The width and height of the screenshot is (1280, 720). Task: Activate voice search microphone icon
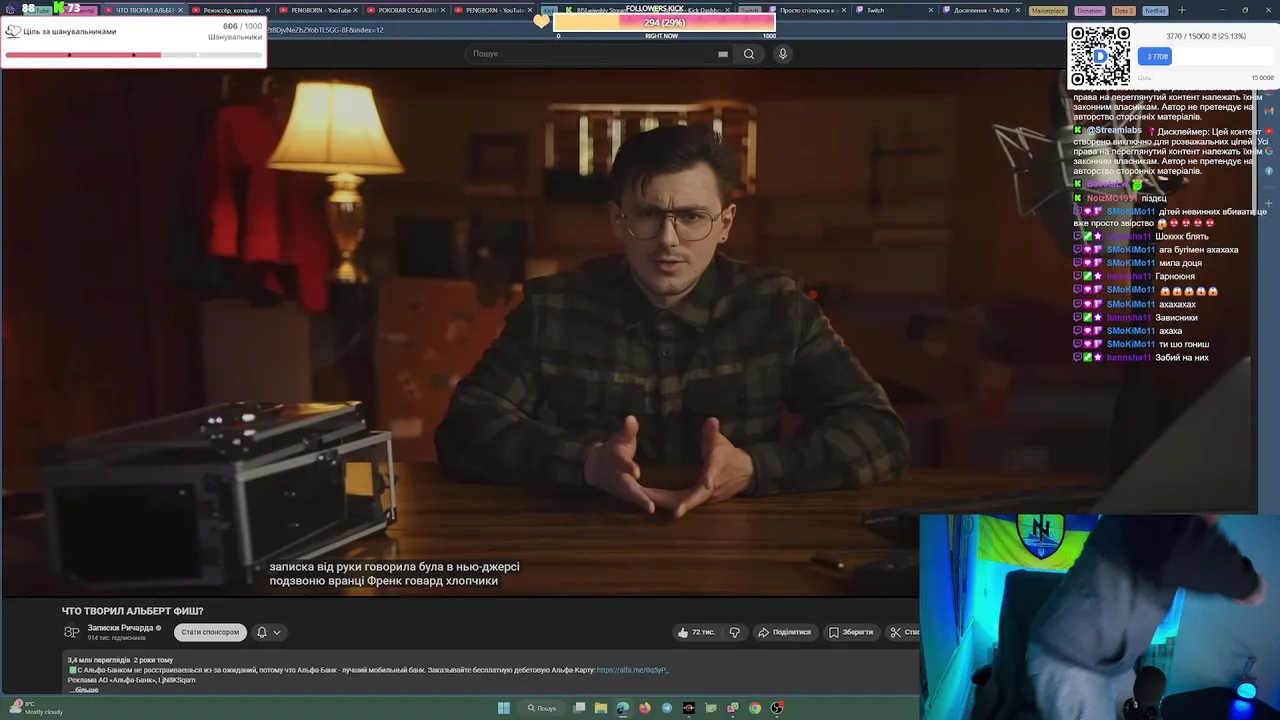[x=783, y=54]
